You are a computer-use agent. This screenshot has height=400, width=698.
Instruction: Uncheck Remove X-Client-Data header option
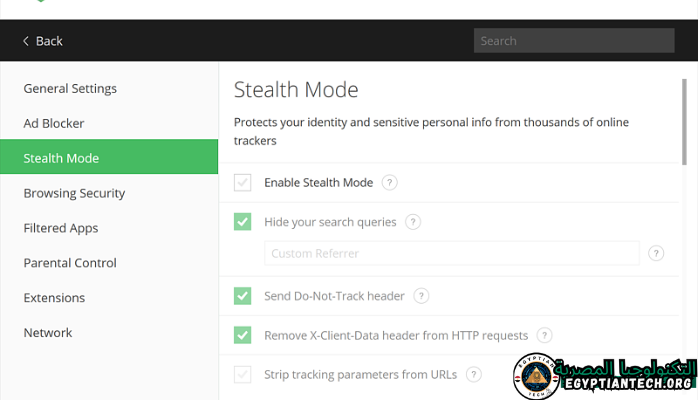[242, 336]
